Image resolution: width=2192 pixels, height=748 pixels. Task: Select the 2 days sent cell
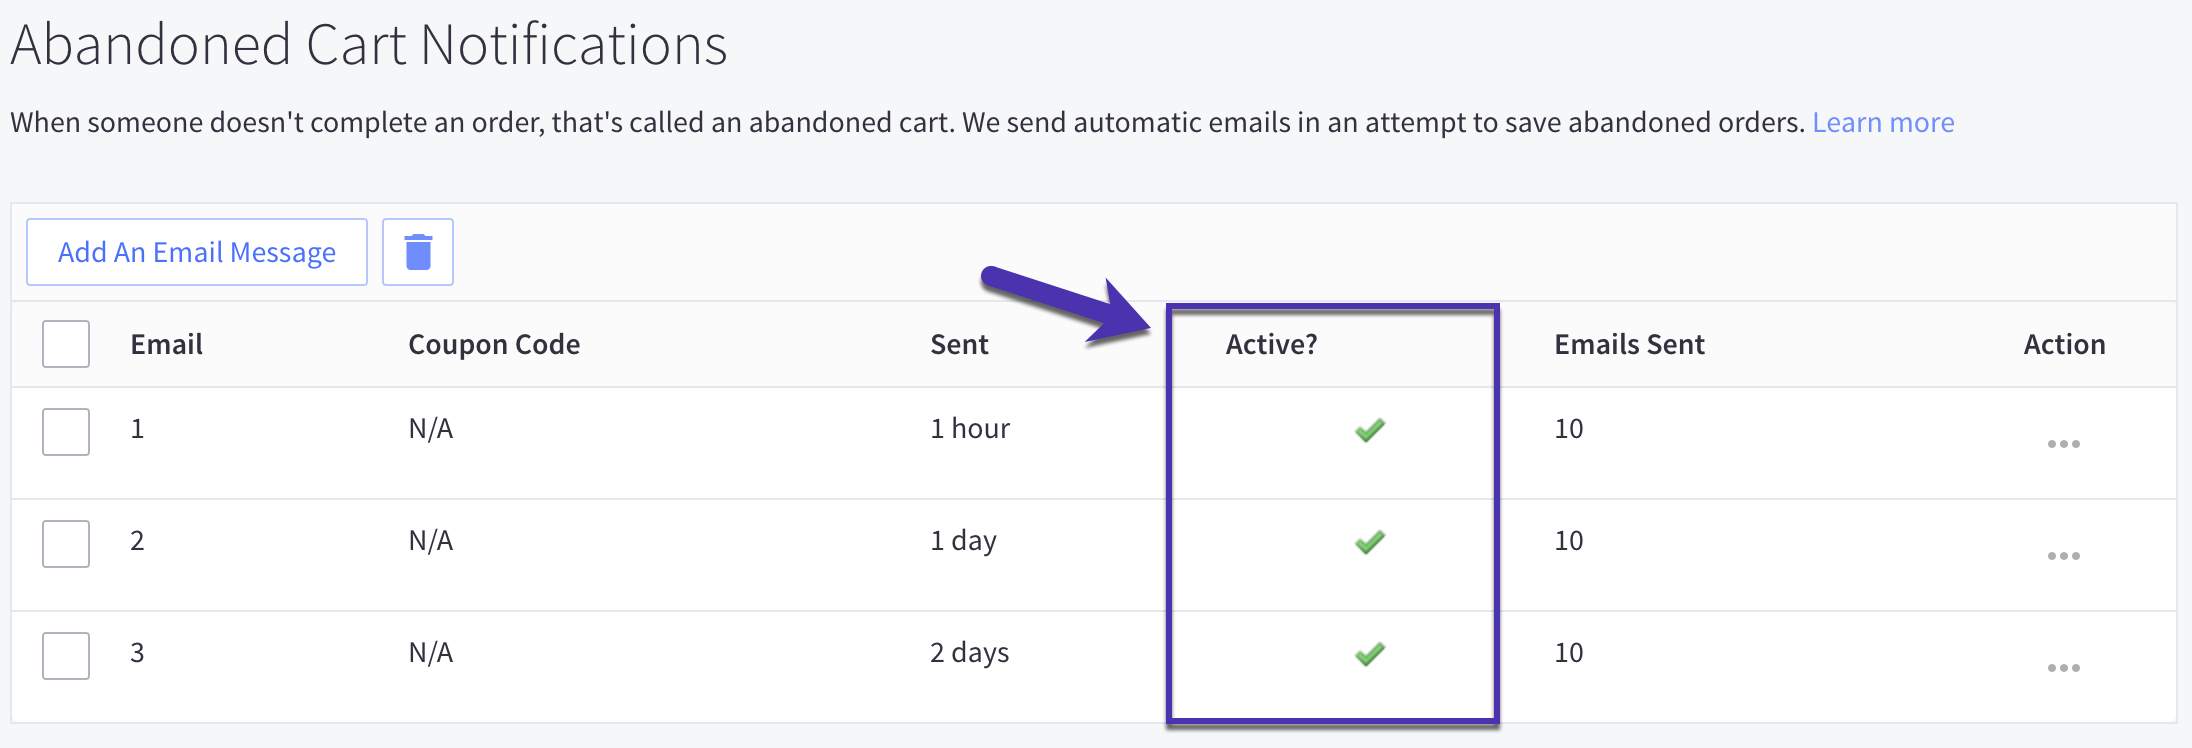(x=969, y=653)
